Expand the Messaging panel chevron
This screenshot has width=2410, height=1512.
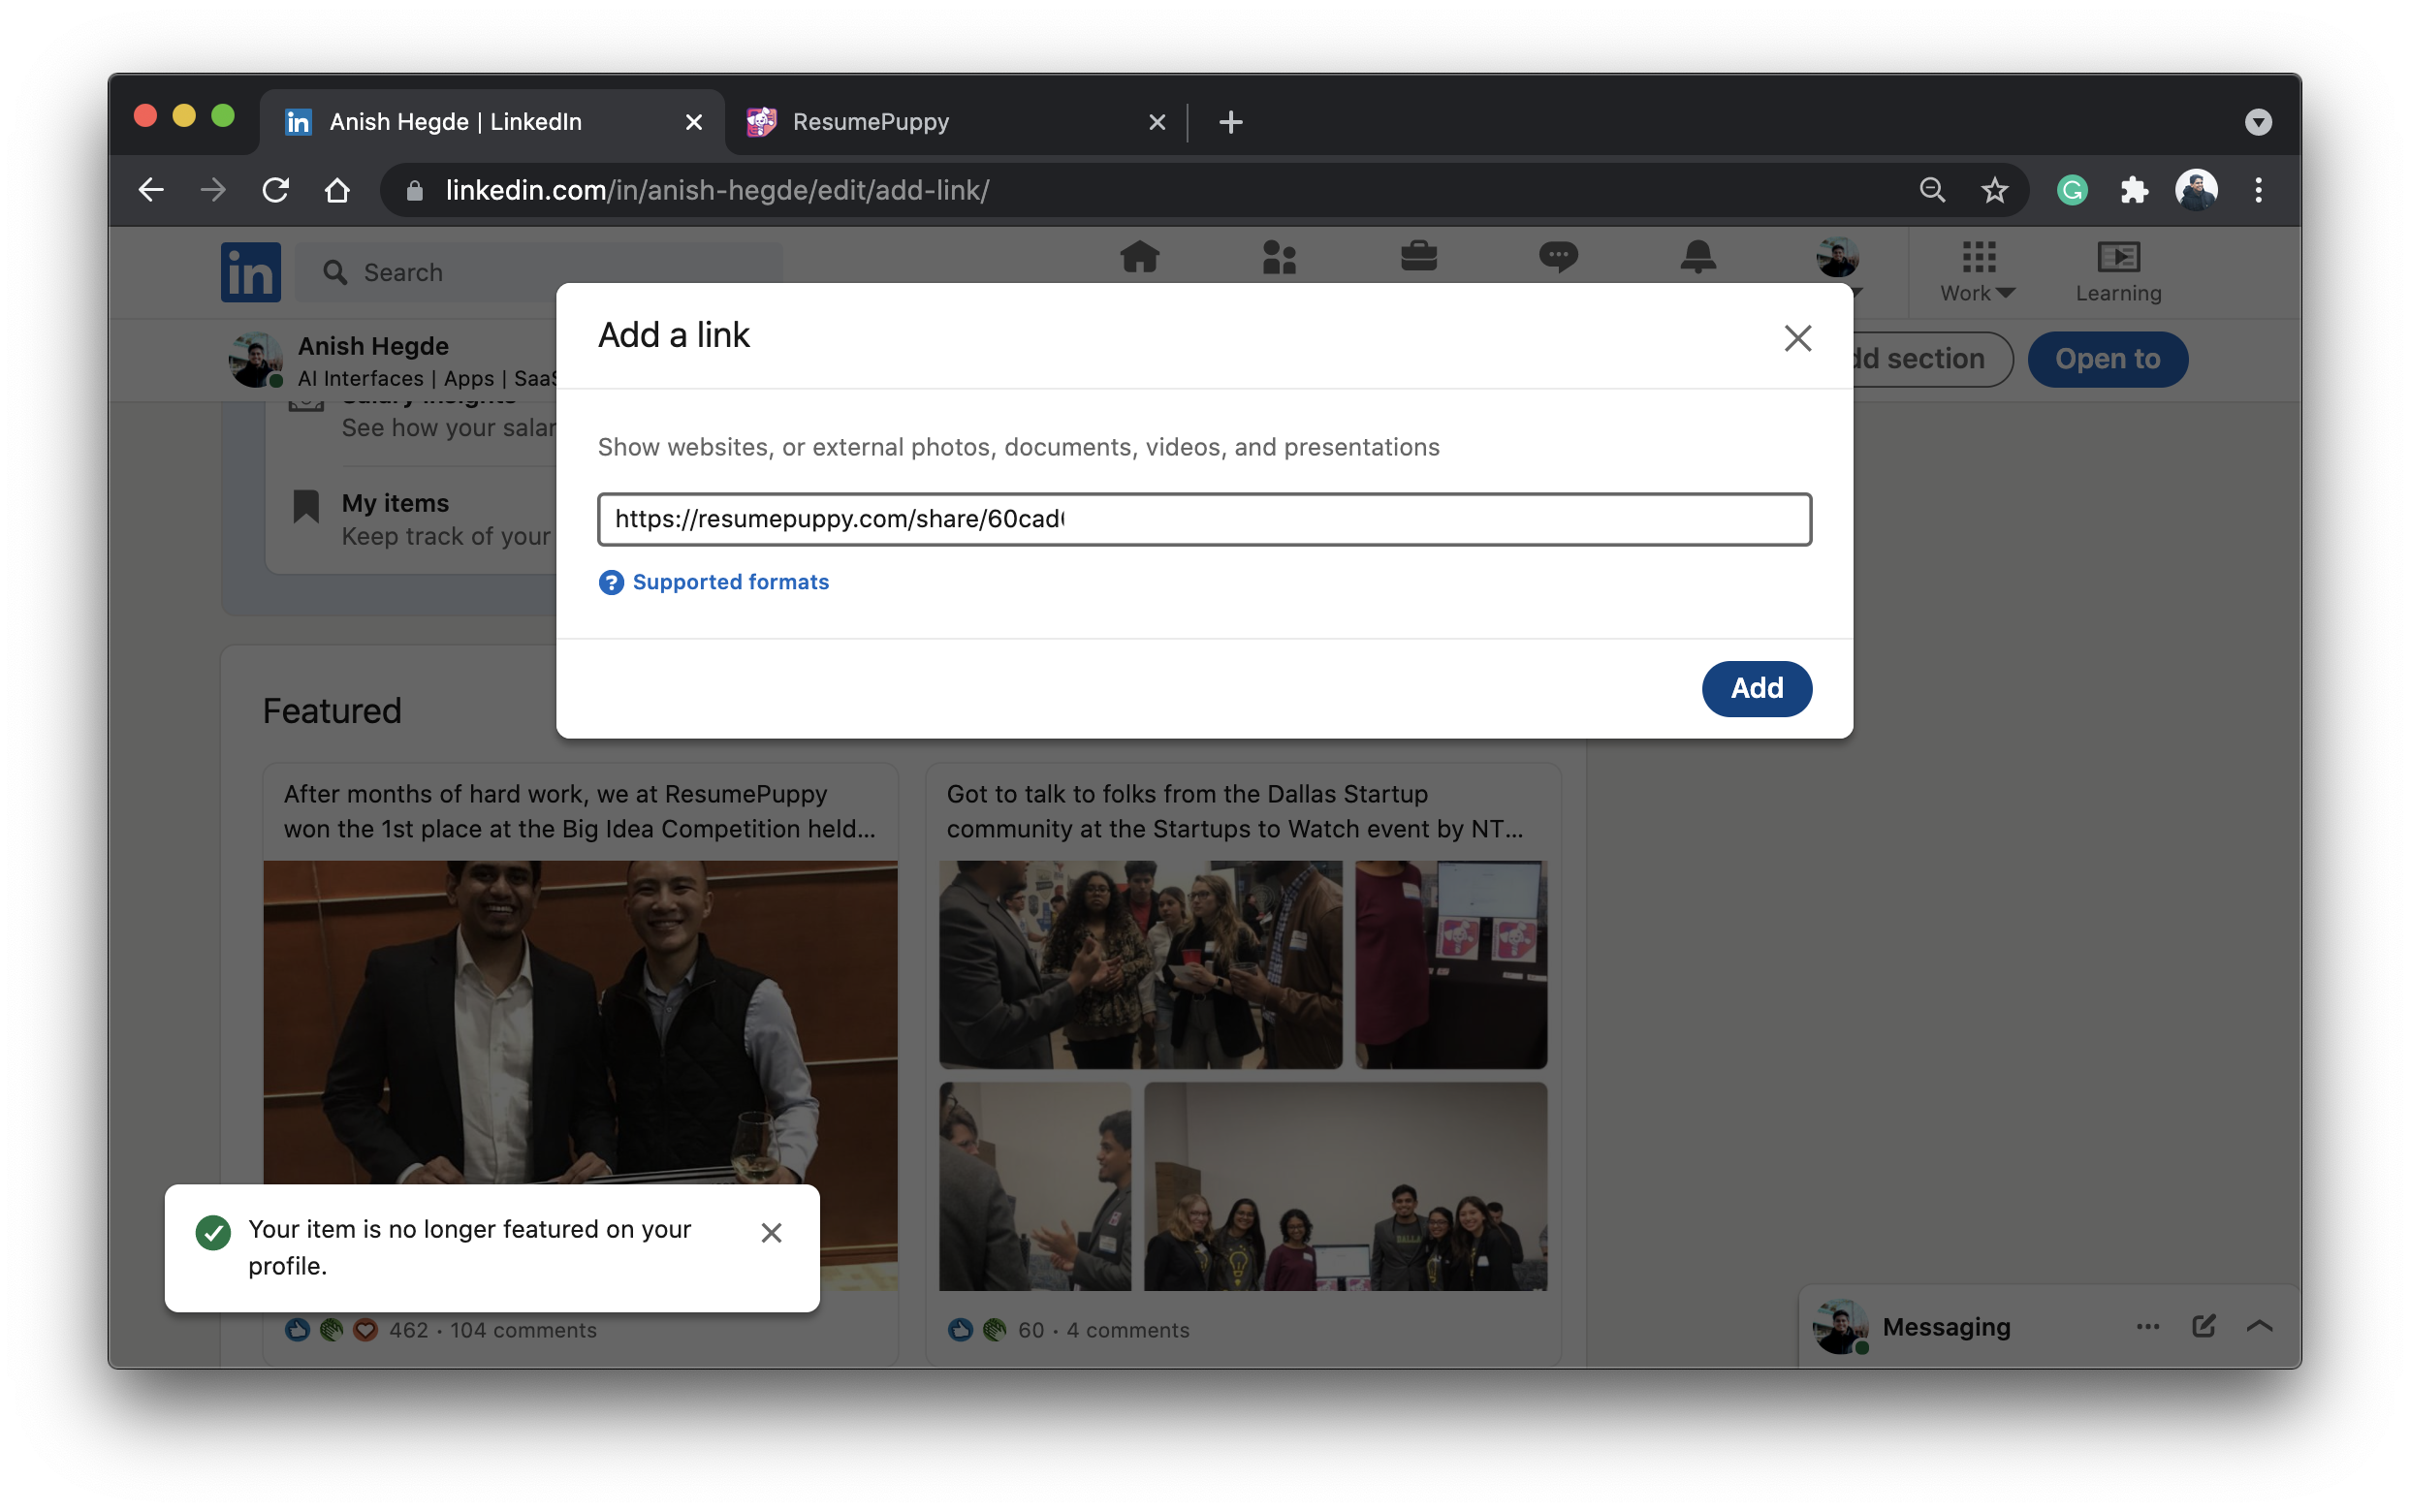pos(2259,1326)
